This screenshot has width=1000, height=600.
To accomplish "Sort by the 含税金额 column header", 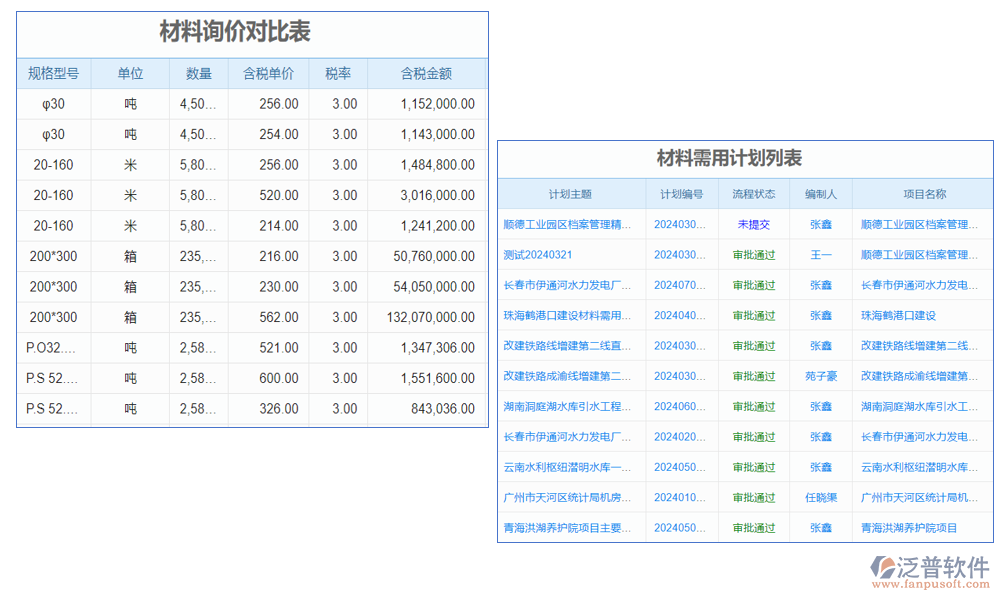I will point(426,74).
